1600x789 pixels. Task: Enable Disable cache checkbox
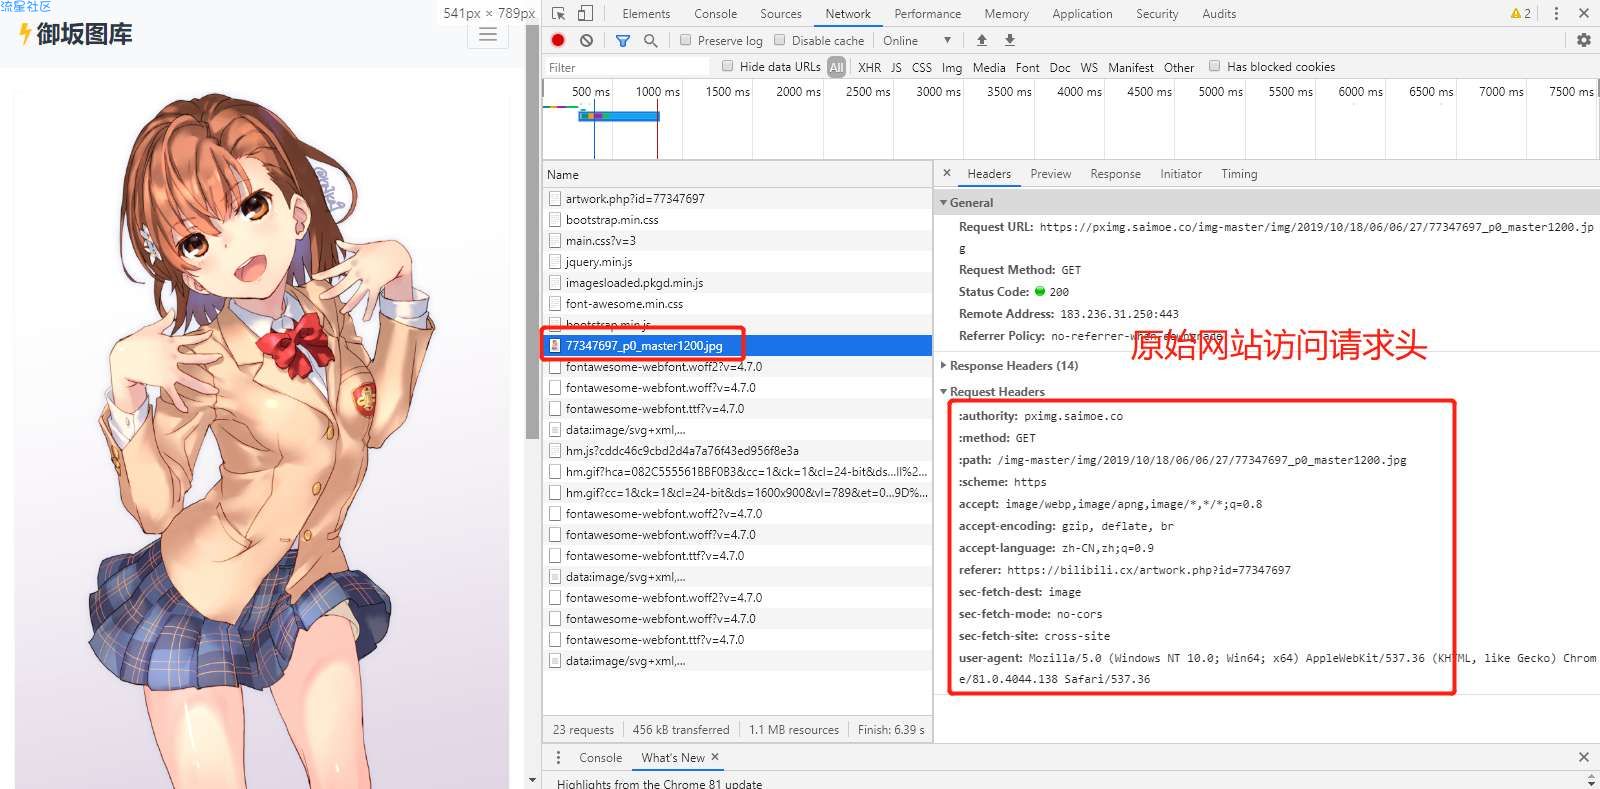pyautogui.click(x=780, y=40)
